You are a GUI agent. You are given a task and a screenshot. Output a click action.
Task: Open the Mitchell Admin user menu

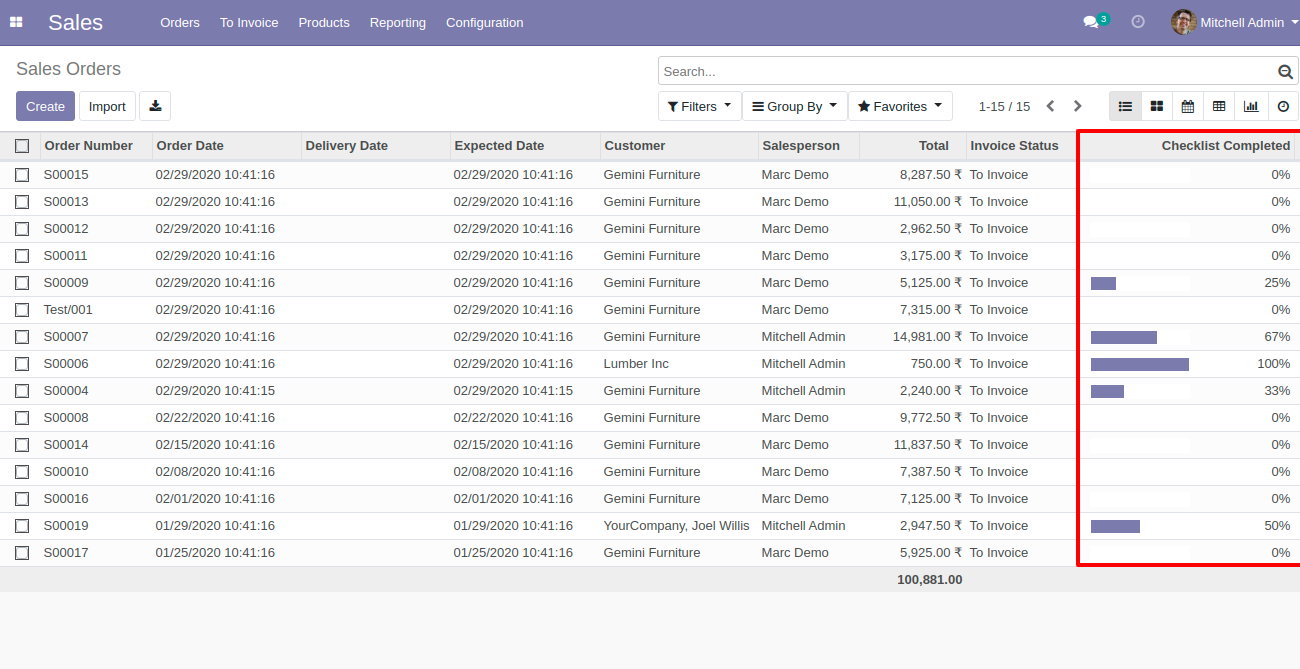coord(1234,22)
